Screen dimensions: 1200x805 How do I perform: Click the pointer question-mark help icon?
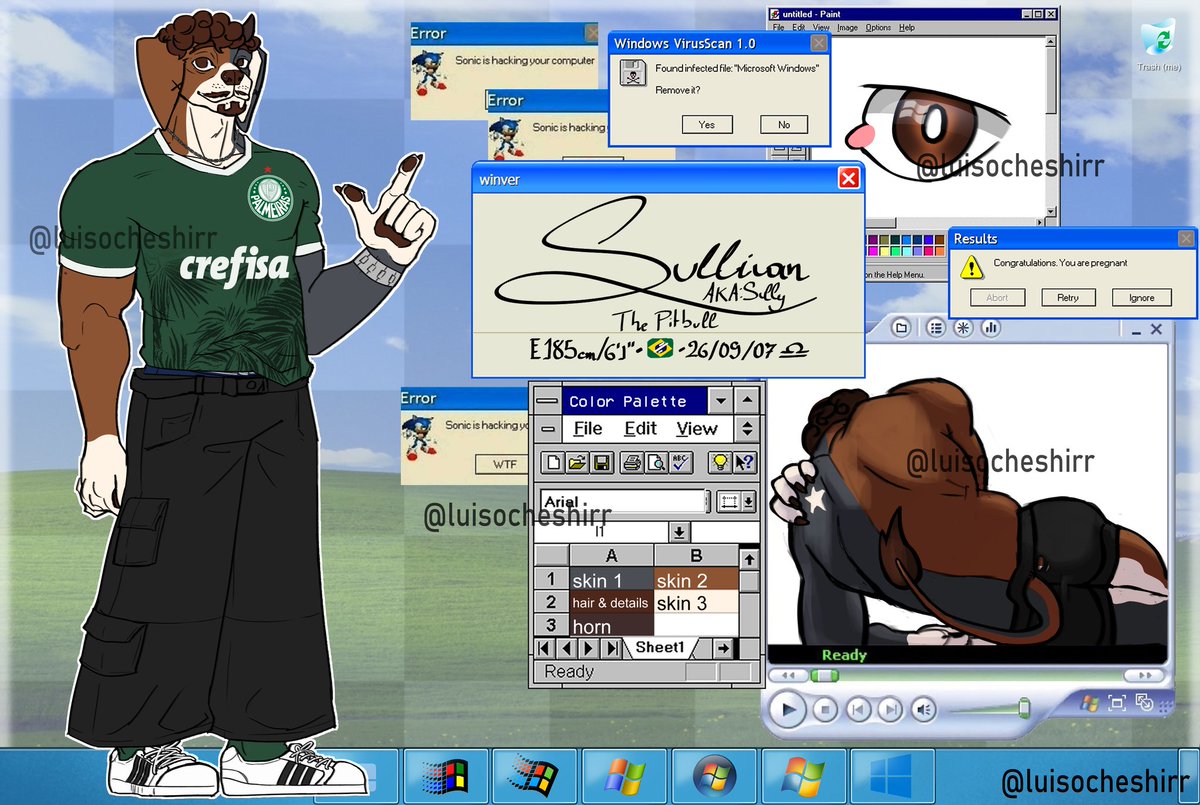tap(744, 462)
